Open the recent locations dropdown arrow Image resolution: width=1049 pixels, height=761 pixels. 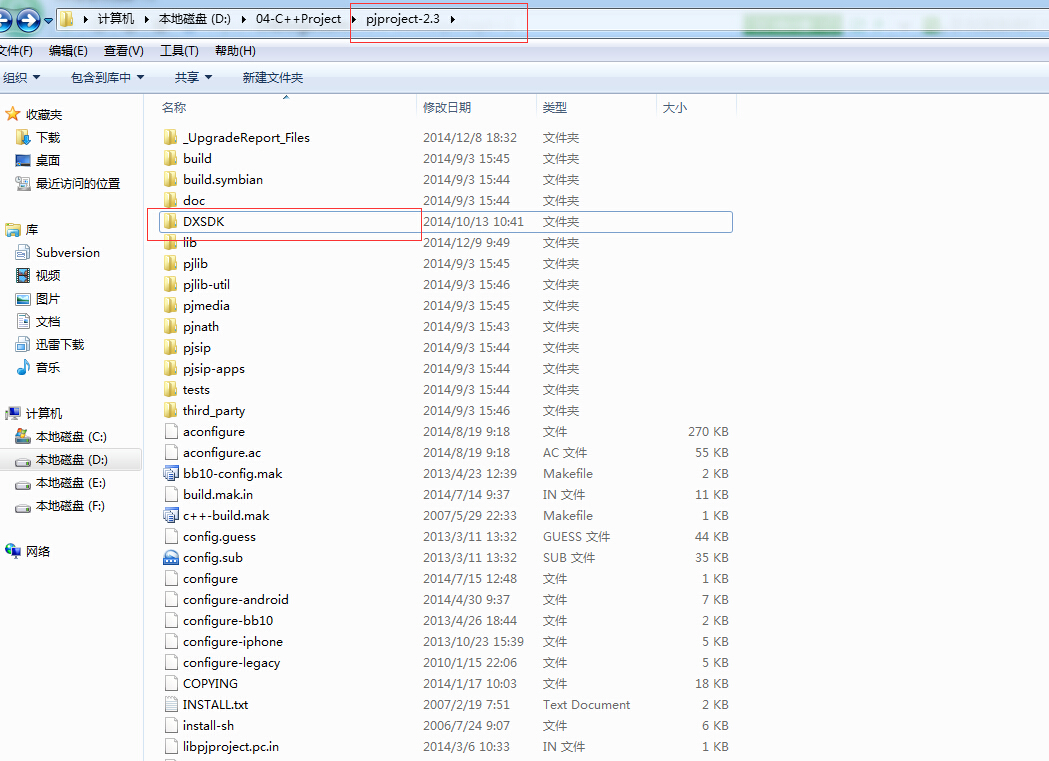48,21
